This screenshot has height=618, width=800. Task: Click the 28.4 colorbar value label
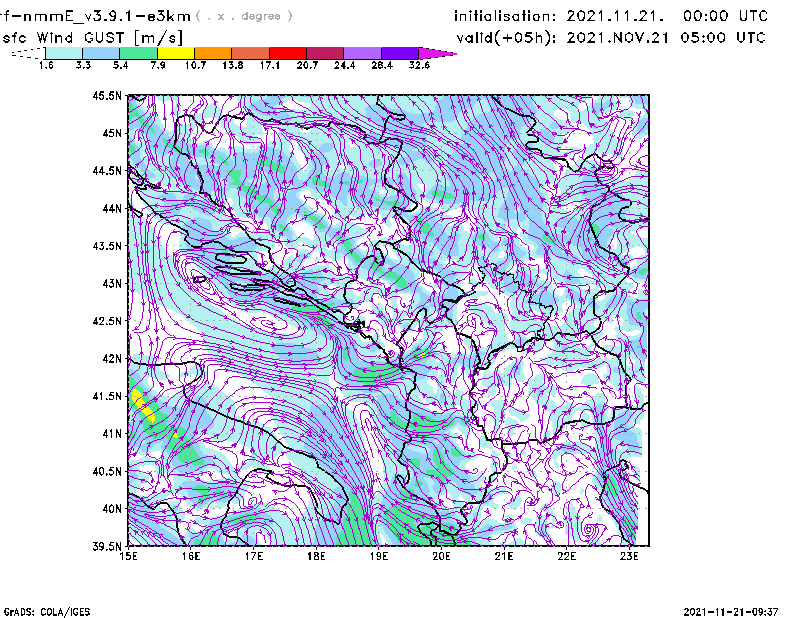(382, 65)
